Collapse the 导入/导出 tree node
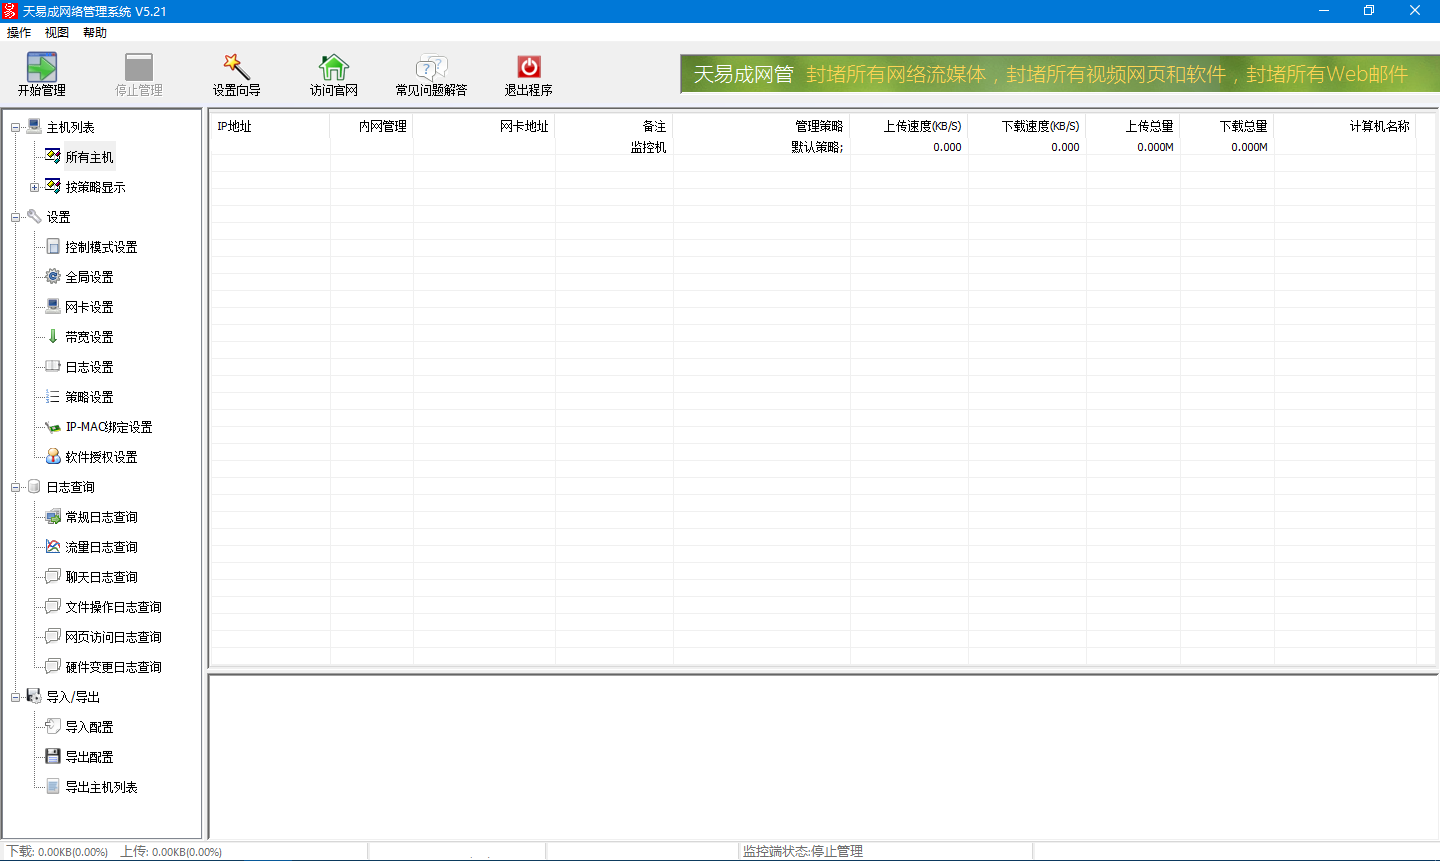Image resolution: width=1440 pixels, height=861 pixels. 16,697
